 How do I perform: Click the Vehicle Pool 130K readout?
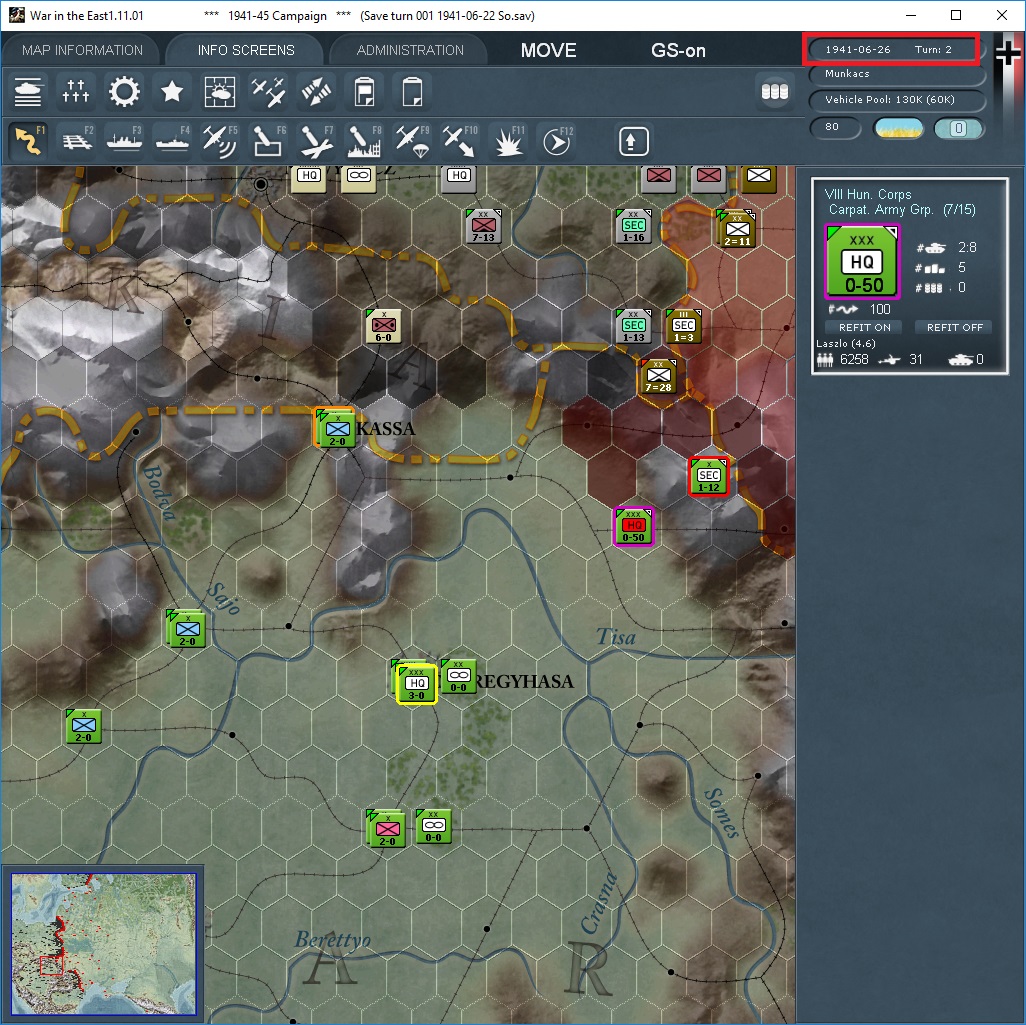[x=896, y=99]
